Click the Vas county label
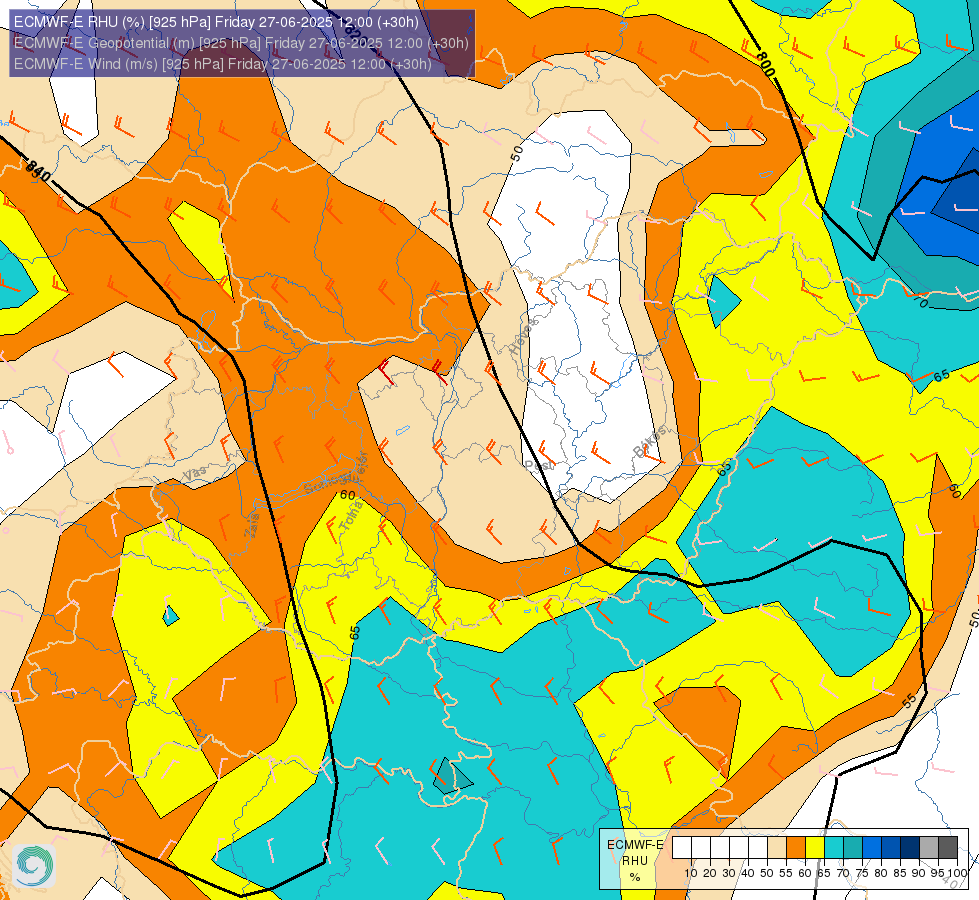This screenshot has width=979, height=900. pyautogui.click(x=194, y=475)
